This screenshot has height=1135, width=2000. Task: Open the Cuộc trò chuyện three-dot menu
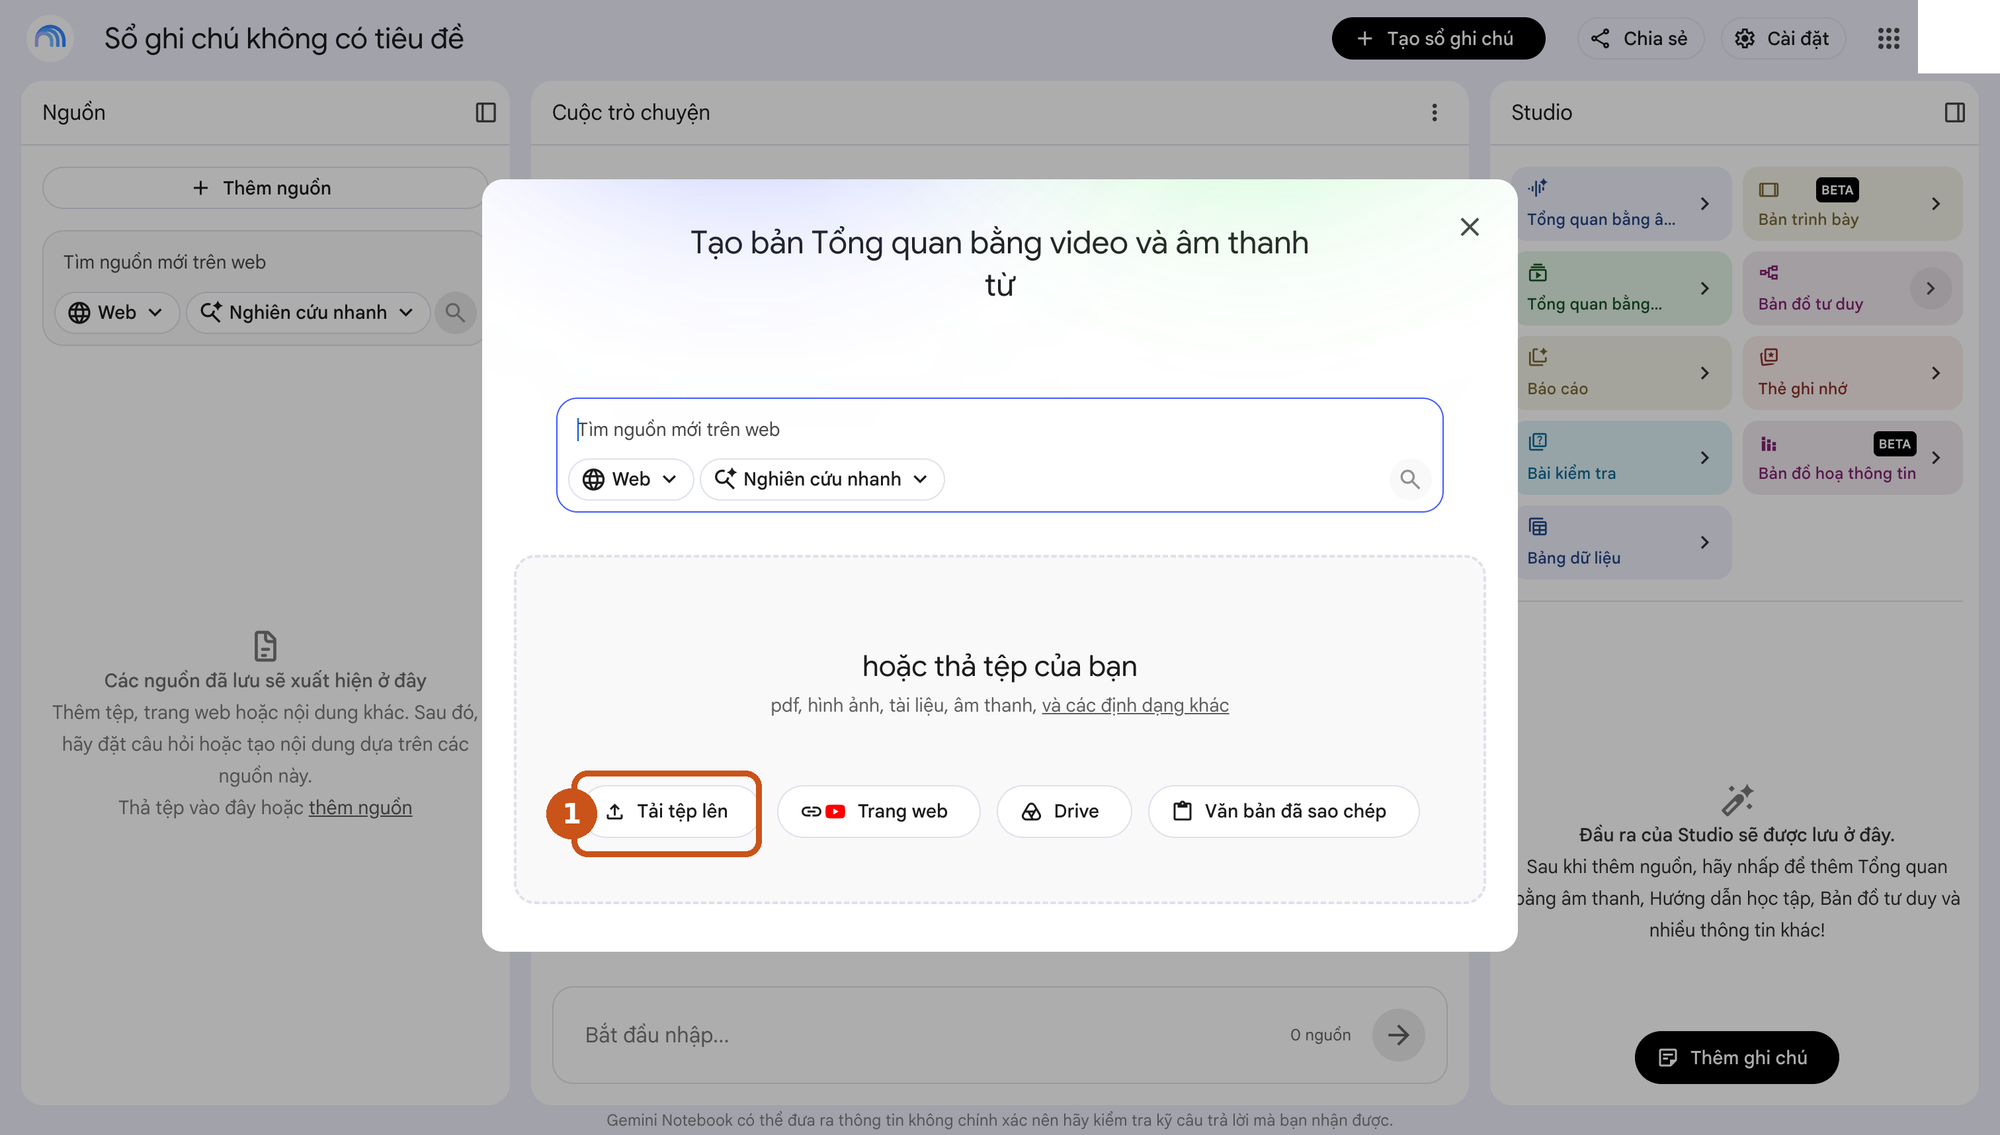click(x=1434, y=112)
